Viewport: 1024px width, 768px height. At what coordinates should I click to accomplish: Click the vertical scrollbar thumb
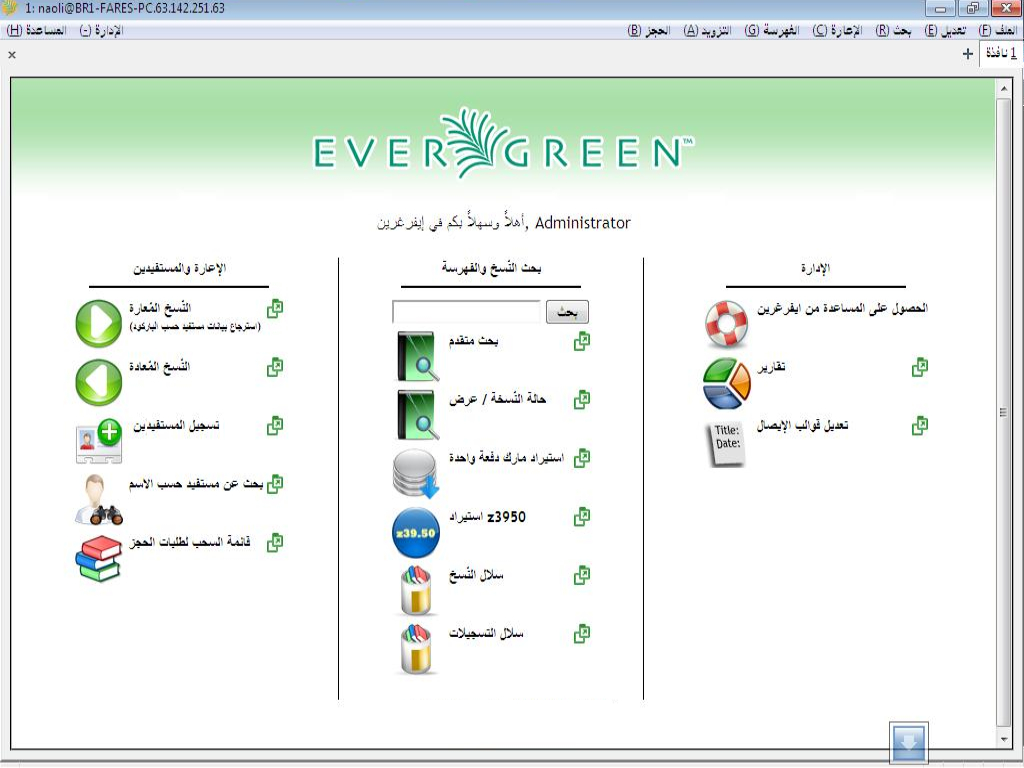1004,412
